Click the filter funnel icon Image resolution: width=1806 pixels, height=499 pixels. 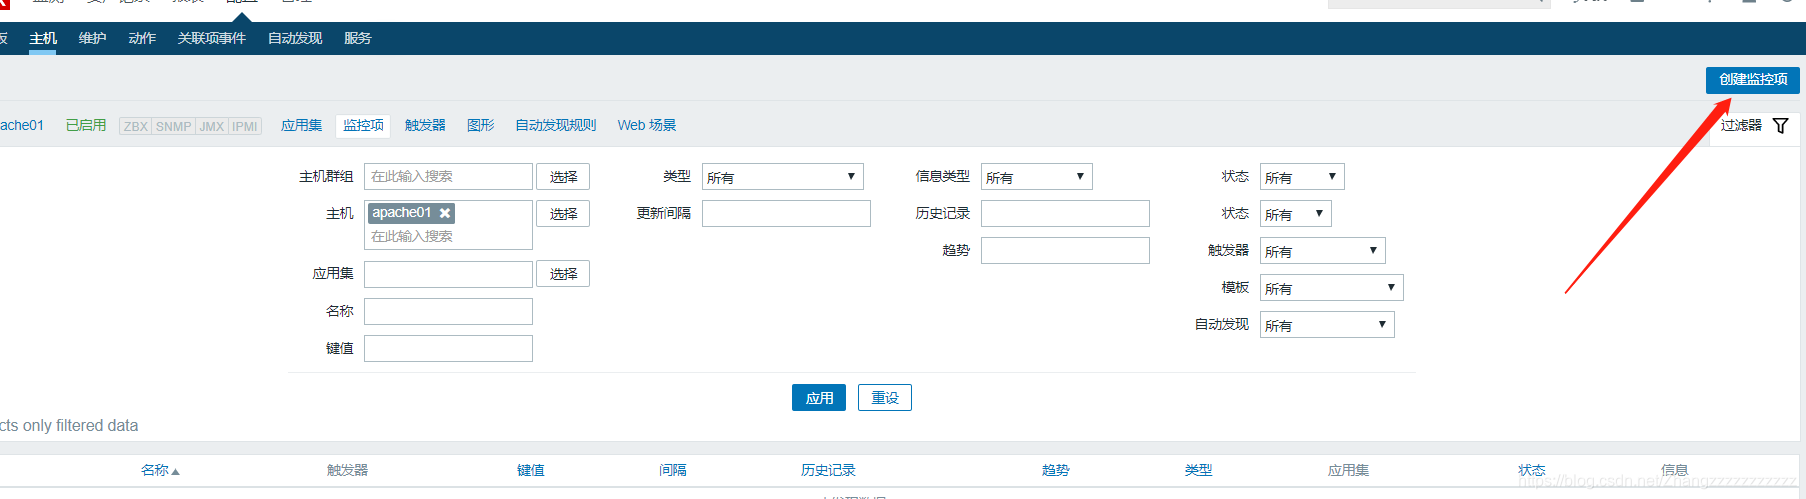point(1780,125)
